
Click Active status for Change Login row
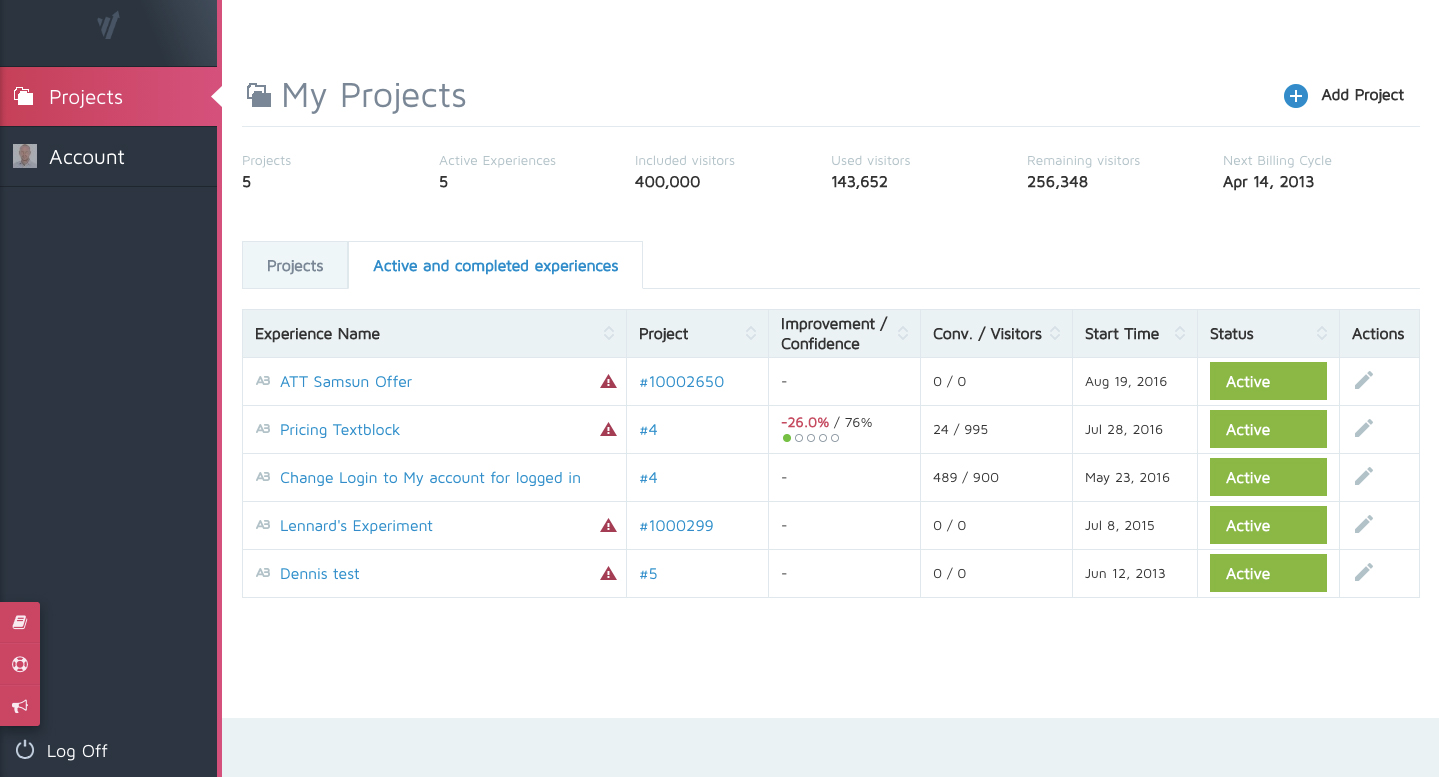[1268, 478]
